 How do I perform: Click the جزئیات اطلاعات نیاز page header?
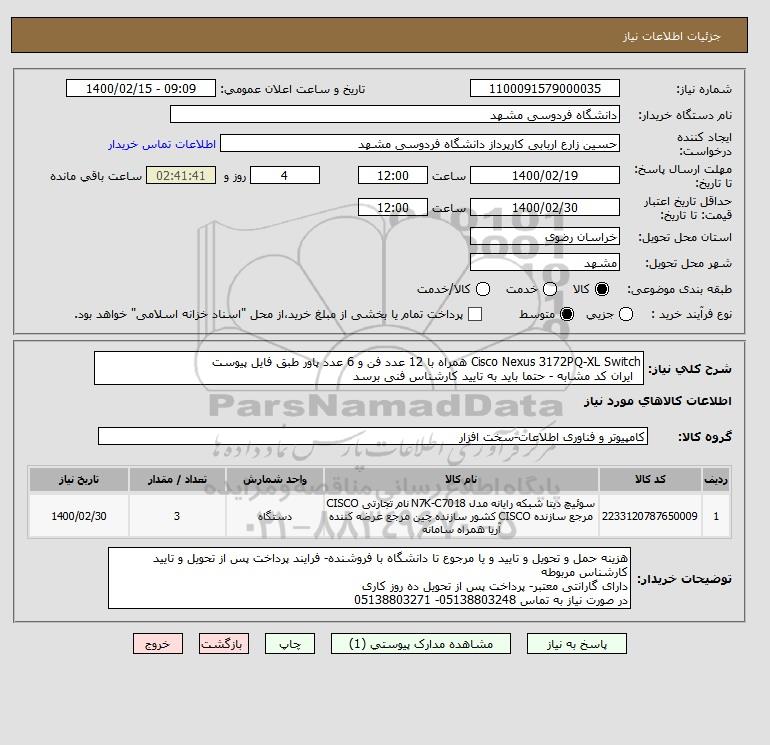379,35
